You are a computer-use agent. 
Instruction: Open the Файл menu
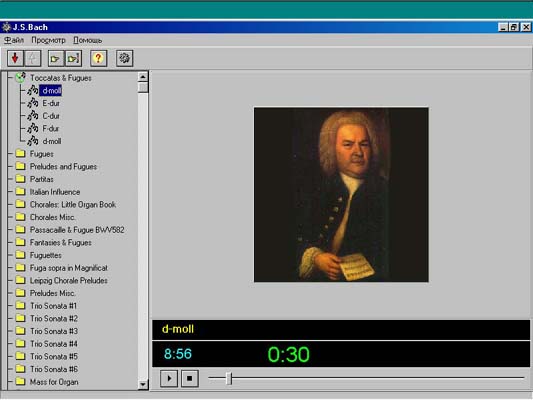(x=14, y=40)
